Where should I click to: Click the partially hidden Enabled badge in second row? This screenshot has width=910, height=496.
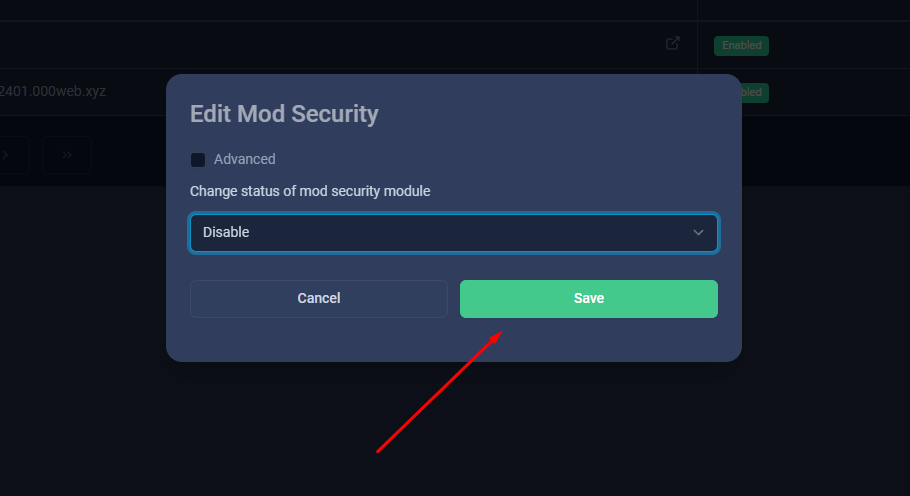point(755,93)
